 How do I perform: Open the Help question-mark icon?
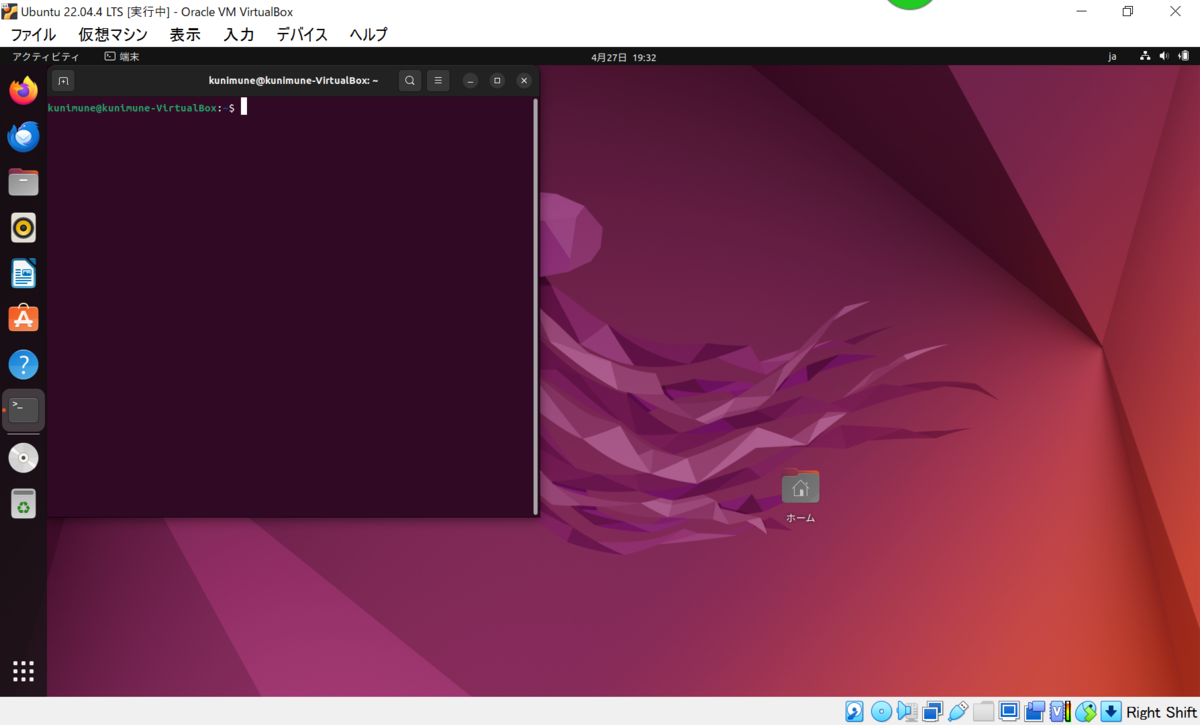coord(23,364)
